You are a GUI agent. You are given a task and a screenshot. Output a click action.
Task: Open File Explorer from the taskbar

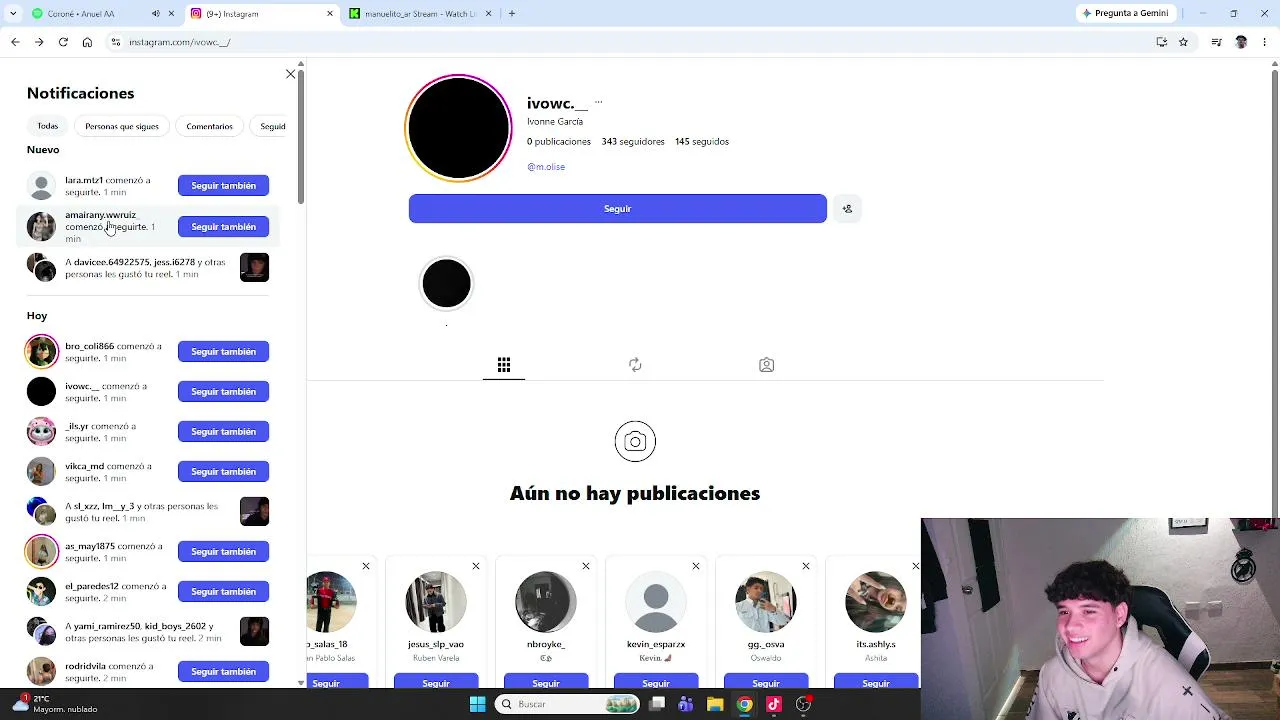pos(715,704)
